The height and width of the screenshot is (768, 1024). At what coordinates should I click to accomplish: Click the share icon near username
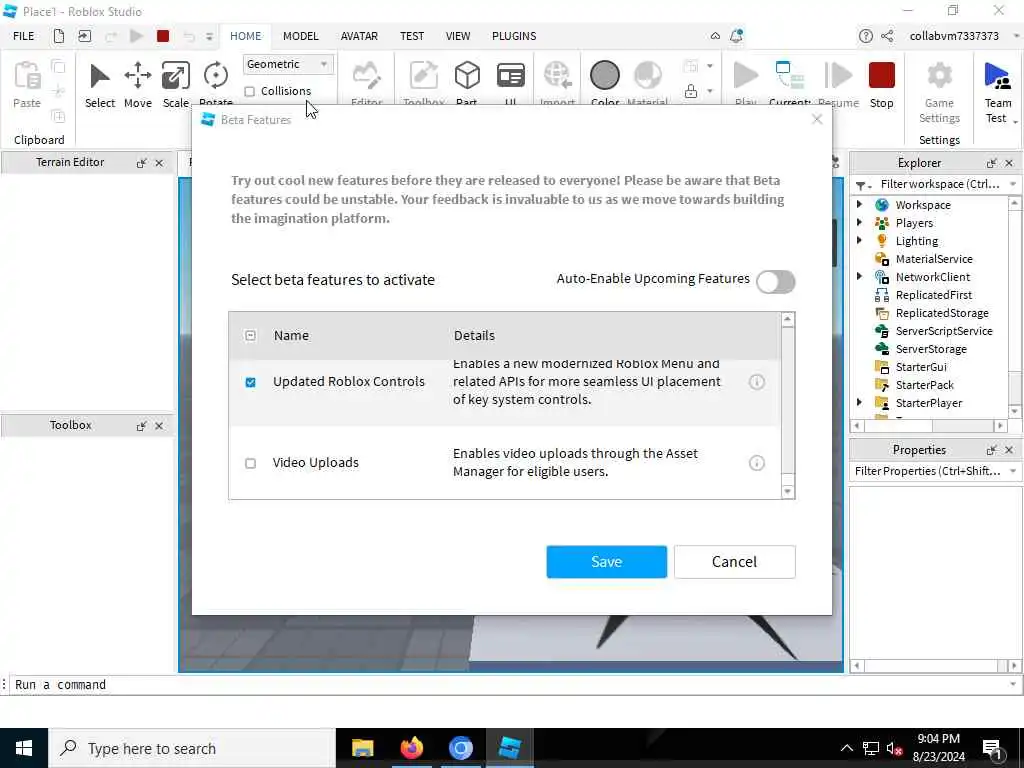point(887,36)
